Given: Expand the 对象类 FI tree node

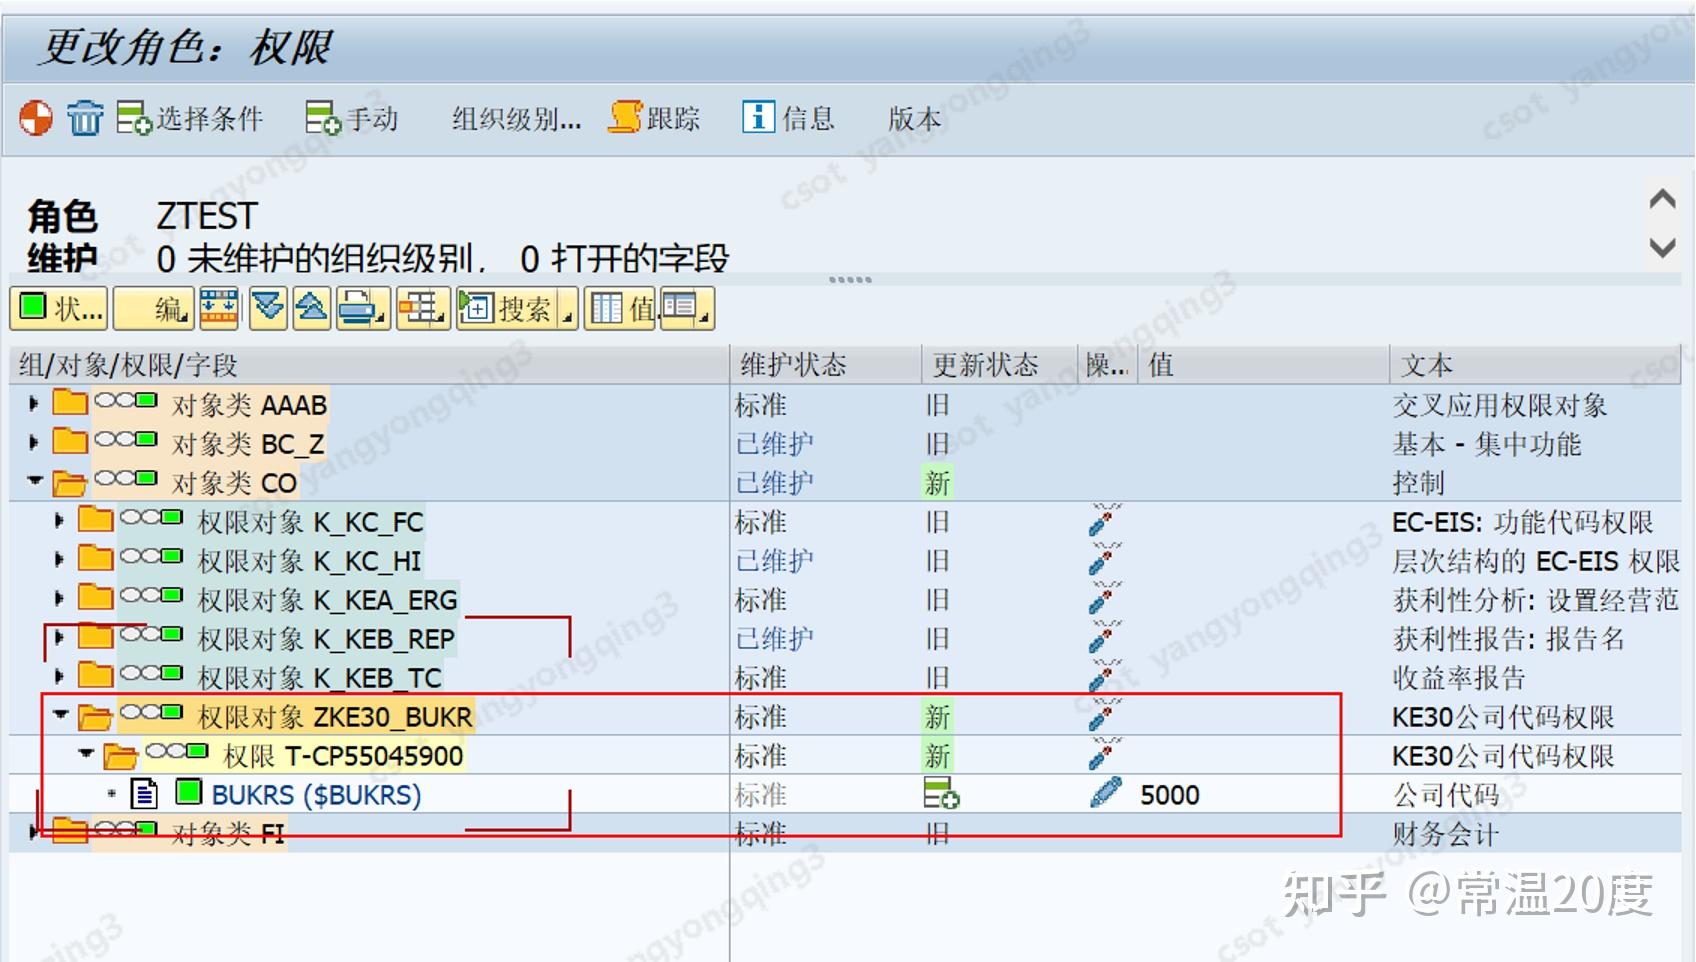Looking at the screenshot, I should tap(32, 832).
